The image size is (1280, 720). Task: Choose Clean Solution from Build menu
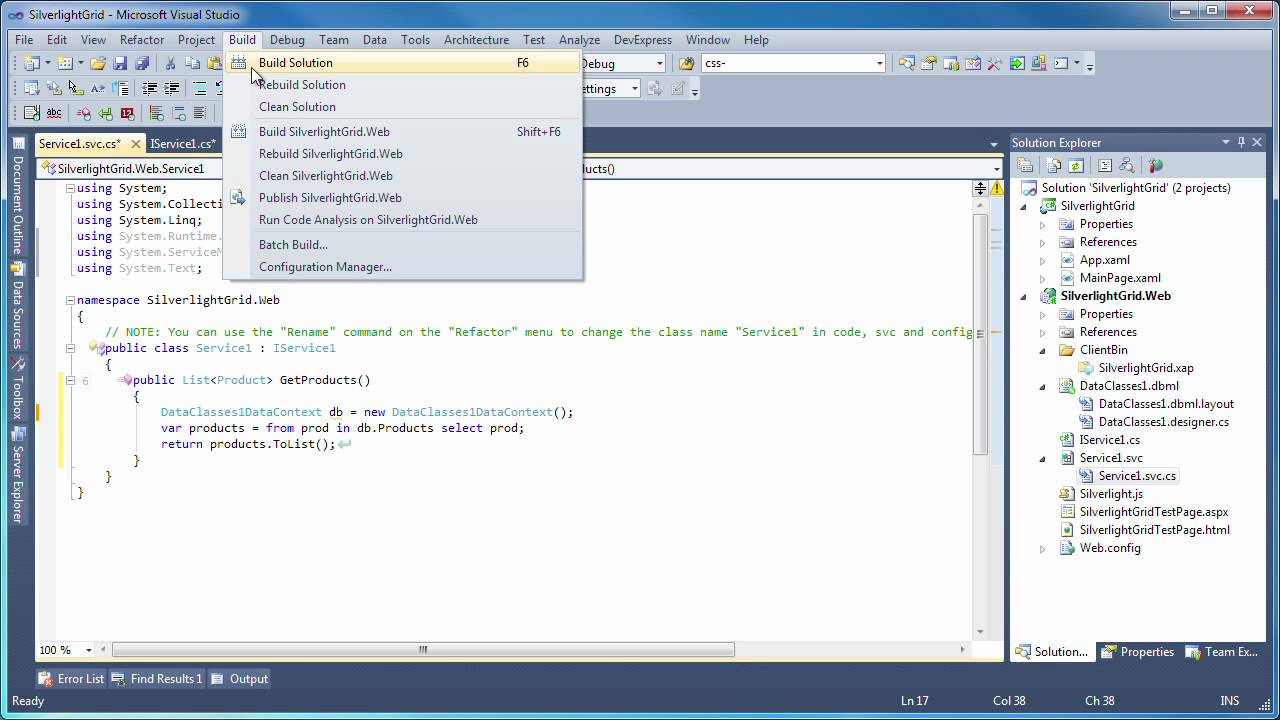(297, 107)
